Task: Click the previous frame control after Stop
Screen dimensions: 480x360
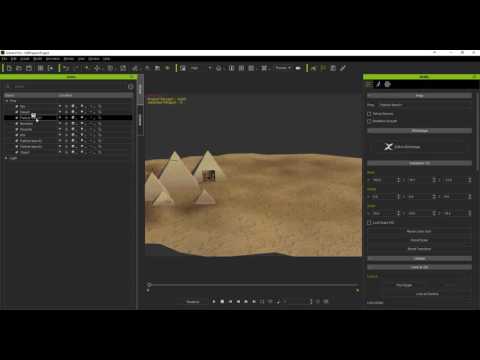Action: pos(230,301)
